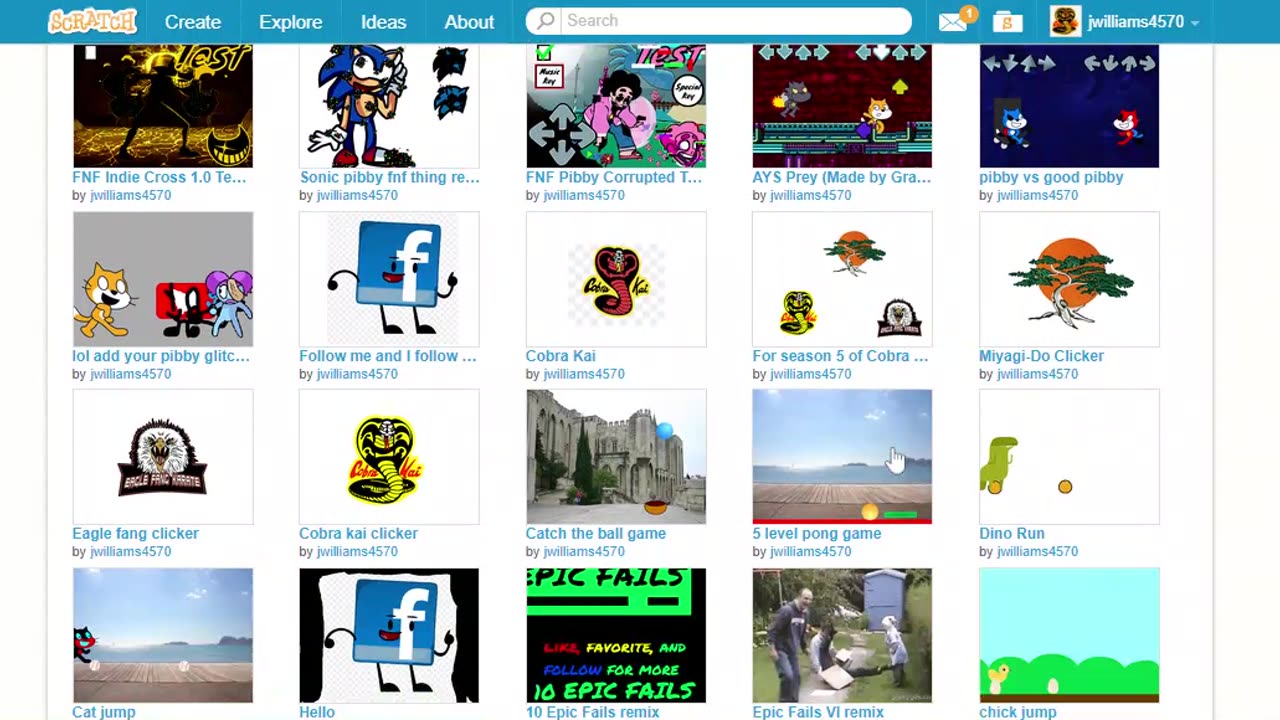
Task: Open Miyagi-Do Clicker thumbnail
Action: tap(1069, 279)
